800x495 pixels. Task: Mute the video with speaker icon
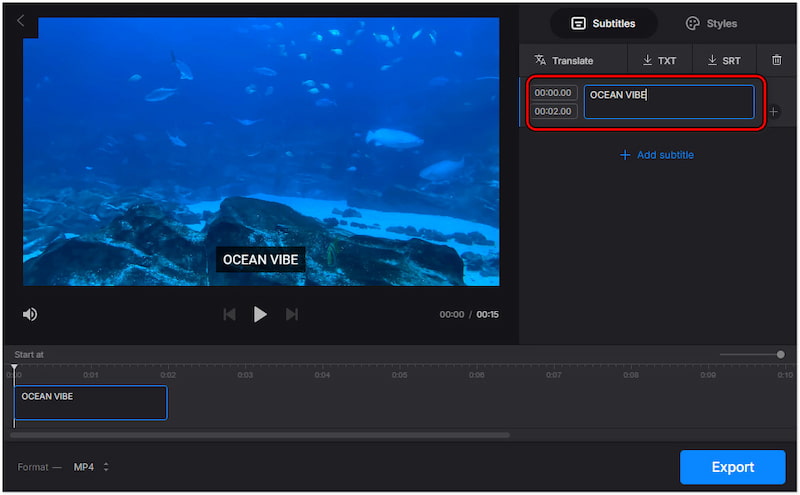30,314
